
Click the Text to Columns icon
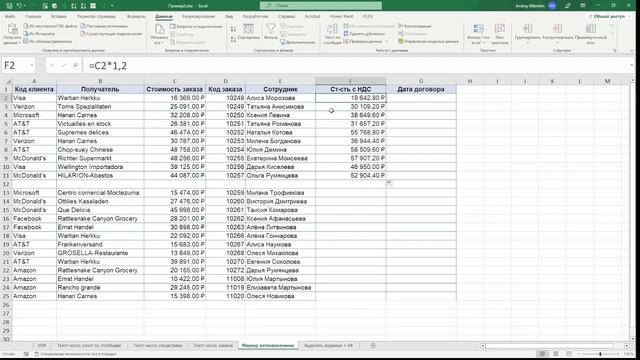pos(332,29)
